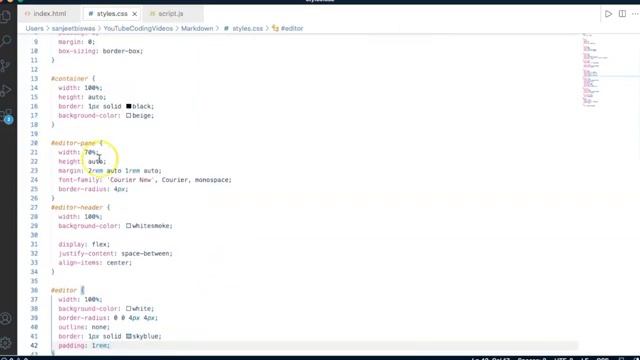640x360 pixels.
Task: Open the whitesmoke color swatch on line 29
Action: pos(129,226)
